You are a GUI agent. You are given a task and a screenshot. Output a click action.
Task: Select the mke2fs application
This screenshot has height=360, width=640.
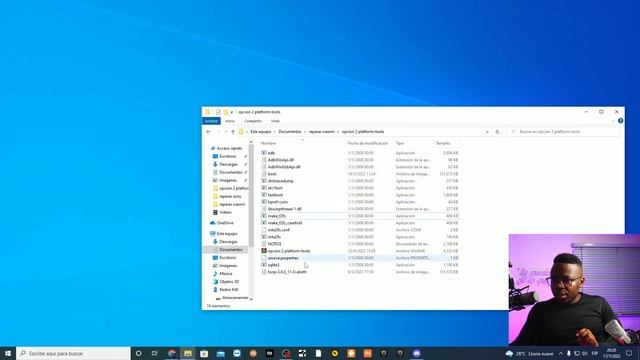tap(274, 237)
